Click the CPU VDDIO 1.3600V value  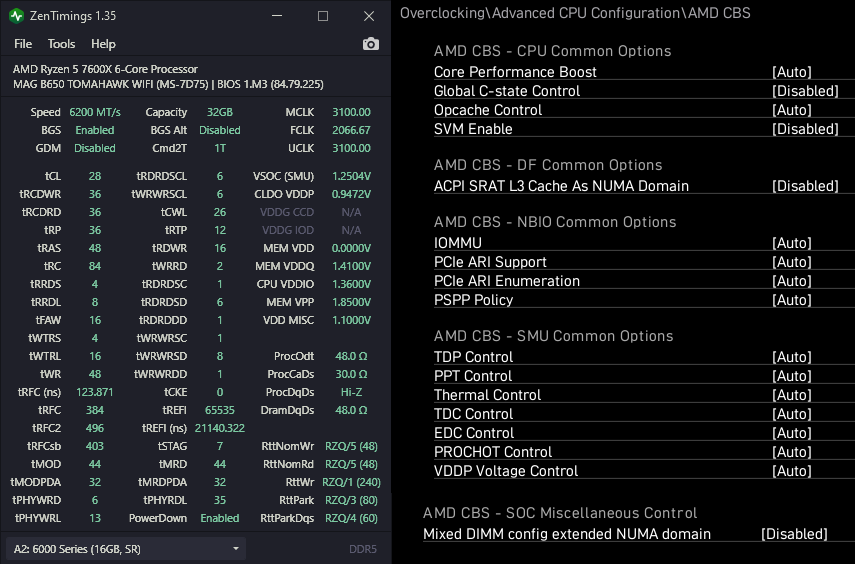351,284
